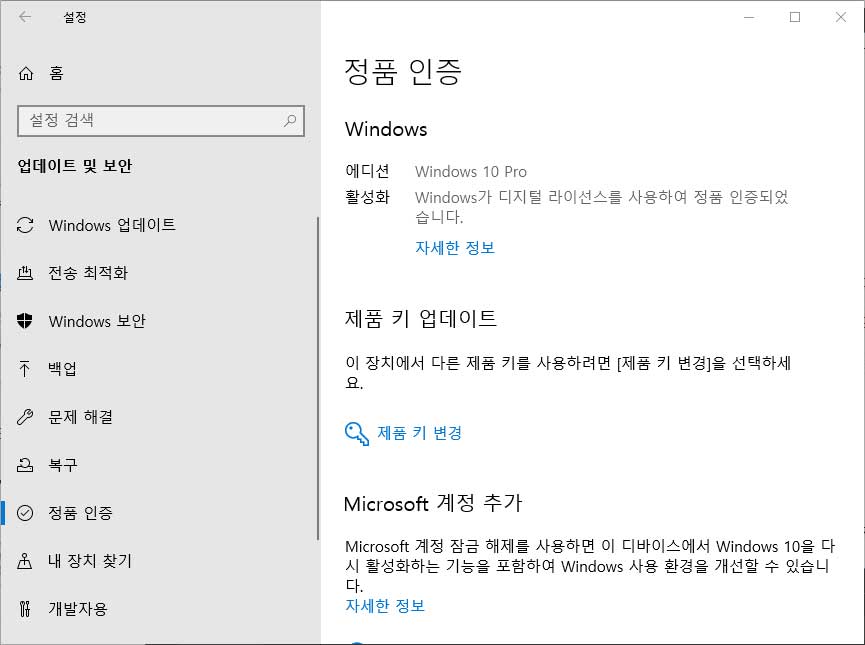Click the 전송 최적화 icon
The width and height of the screenshot is (865, 645).
(x=25, y=273)
